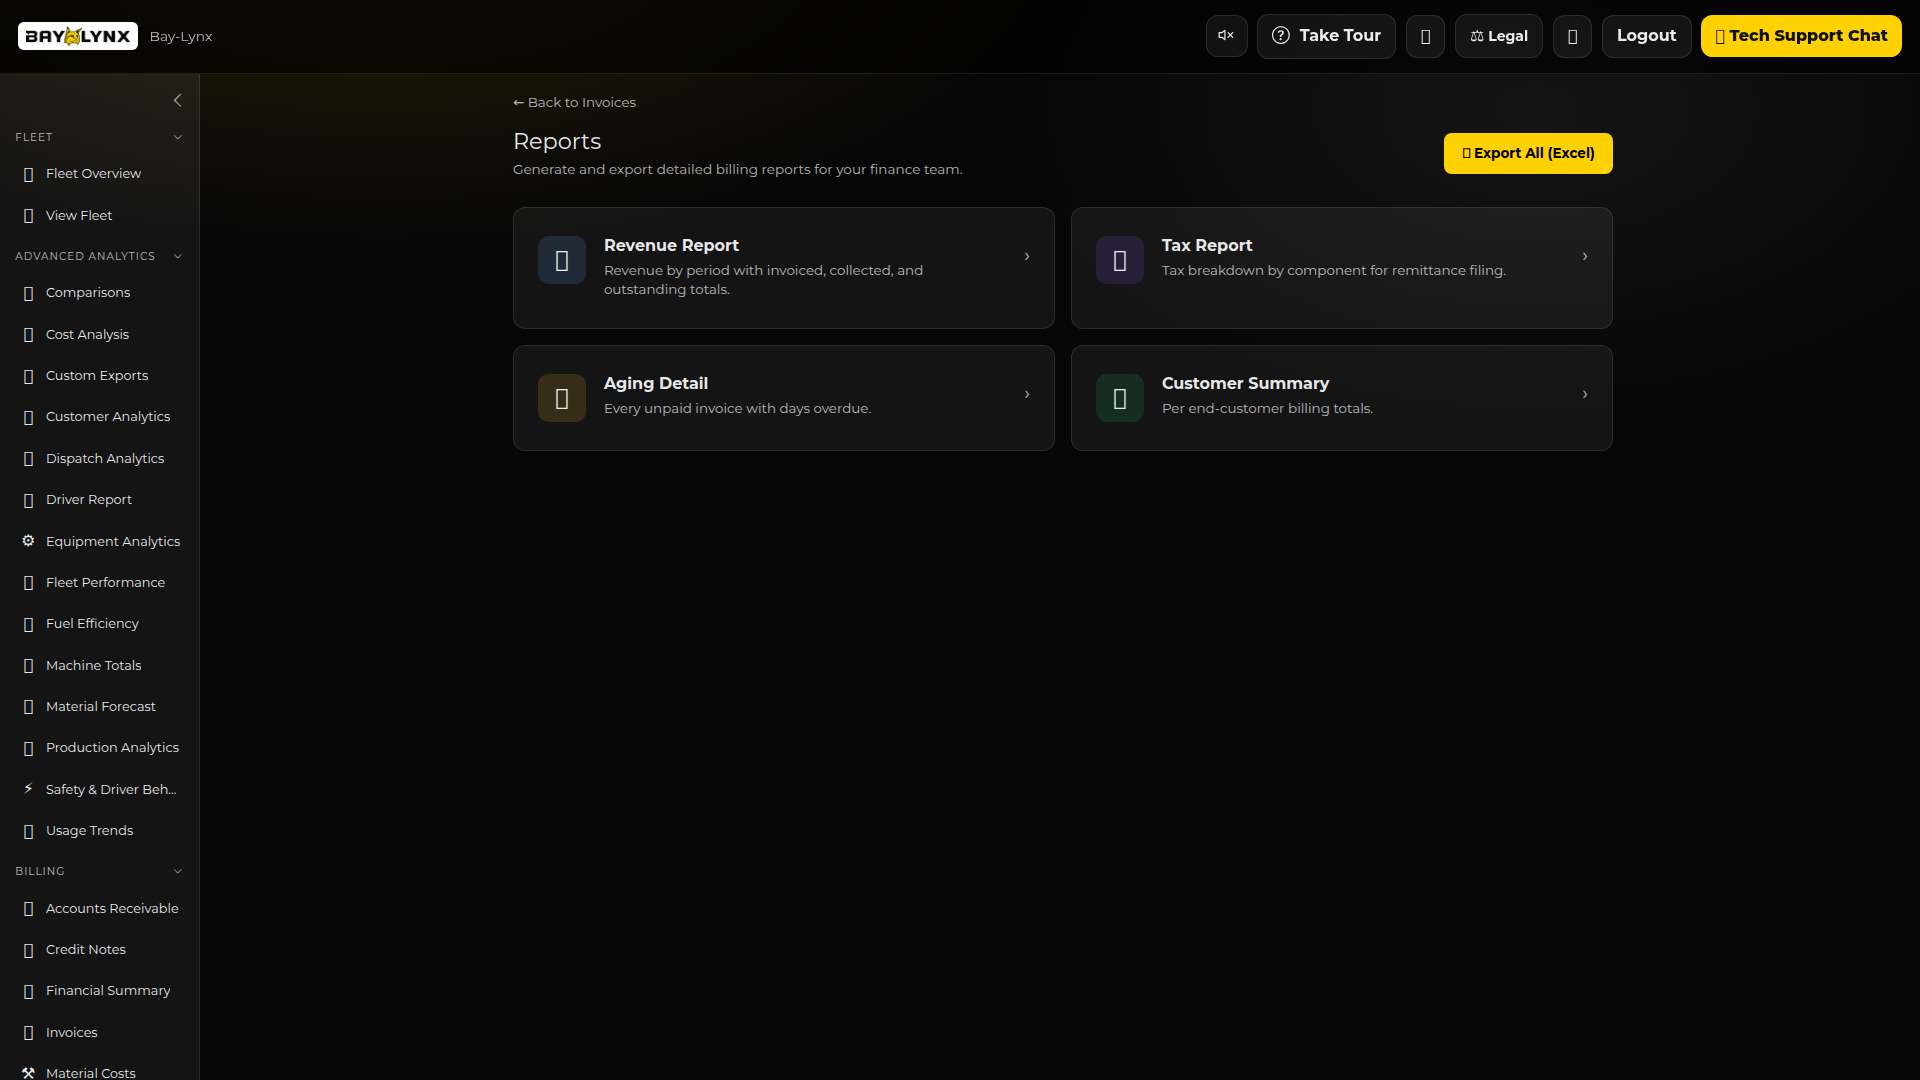
Task: Collapse the Billing section chevron
Action: point(178,871)
